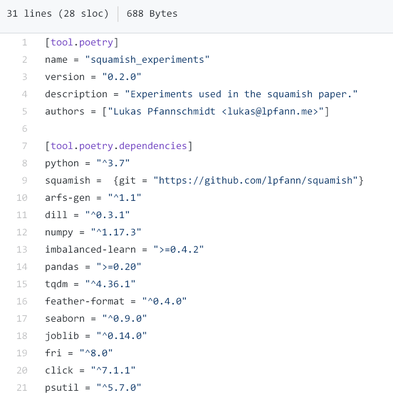Click line number 6
The image size is (393, 400).
click(x=24, y=129)
